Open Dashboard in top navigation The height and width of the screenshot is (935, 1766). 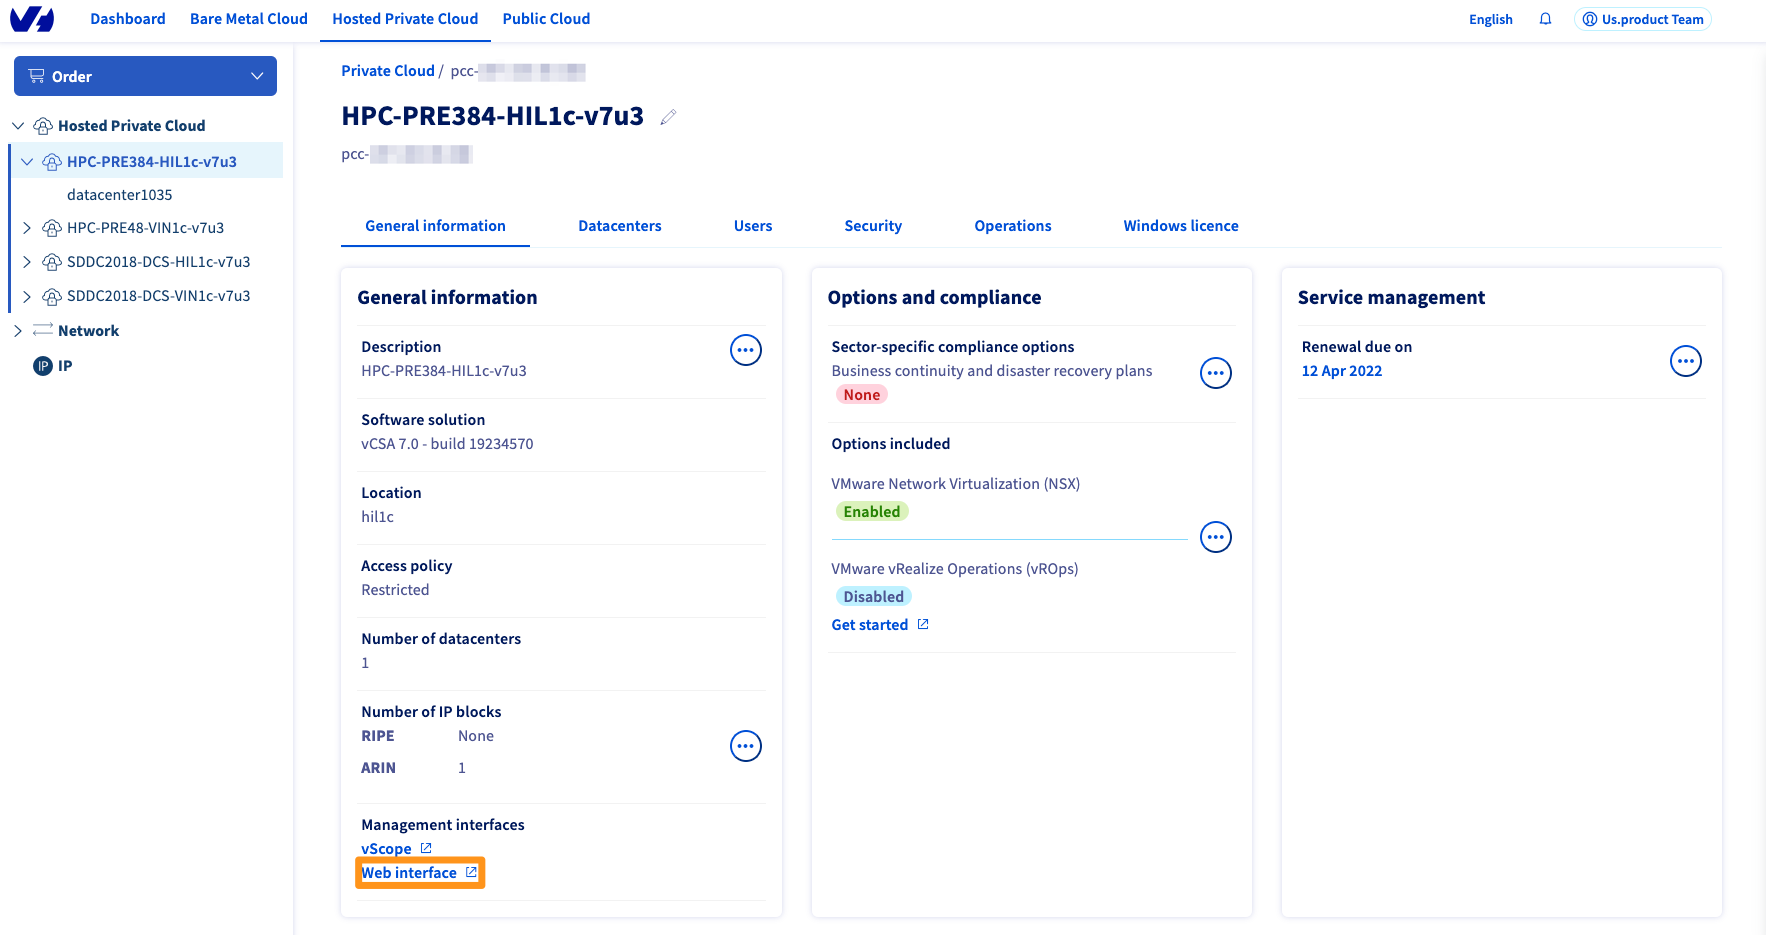click(x=128, y=19)
